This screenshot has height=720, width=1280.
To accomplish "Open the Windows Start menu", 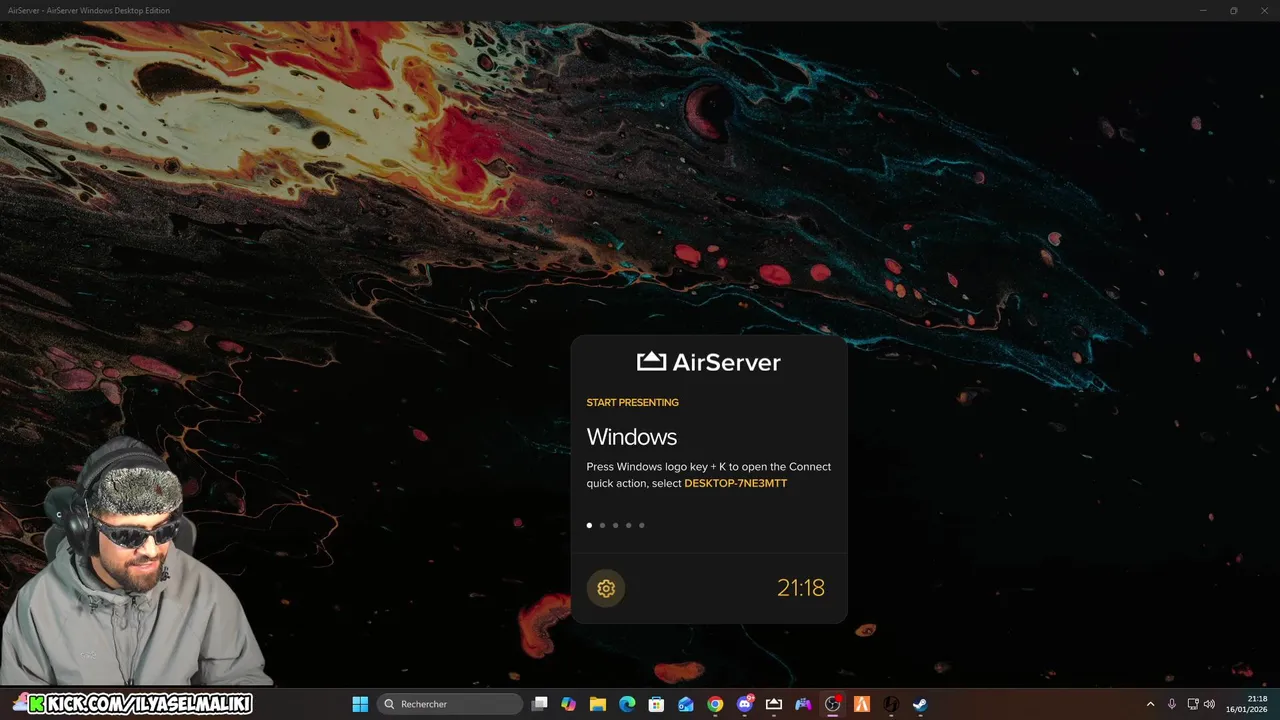I will pyautogui.click(x=360, y=704).
